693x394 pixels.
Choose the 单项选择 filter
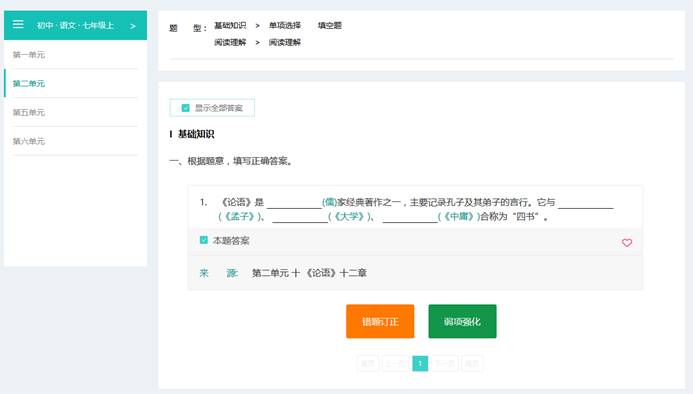[285, 26]
